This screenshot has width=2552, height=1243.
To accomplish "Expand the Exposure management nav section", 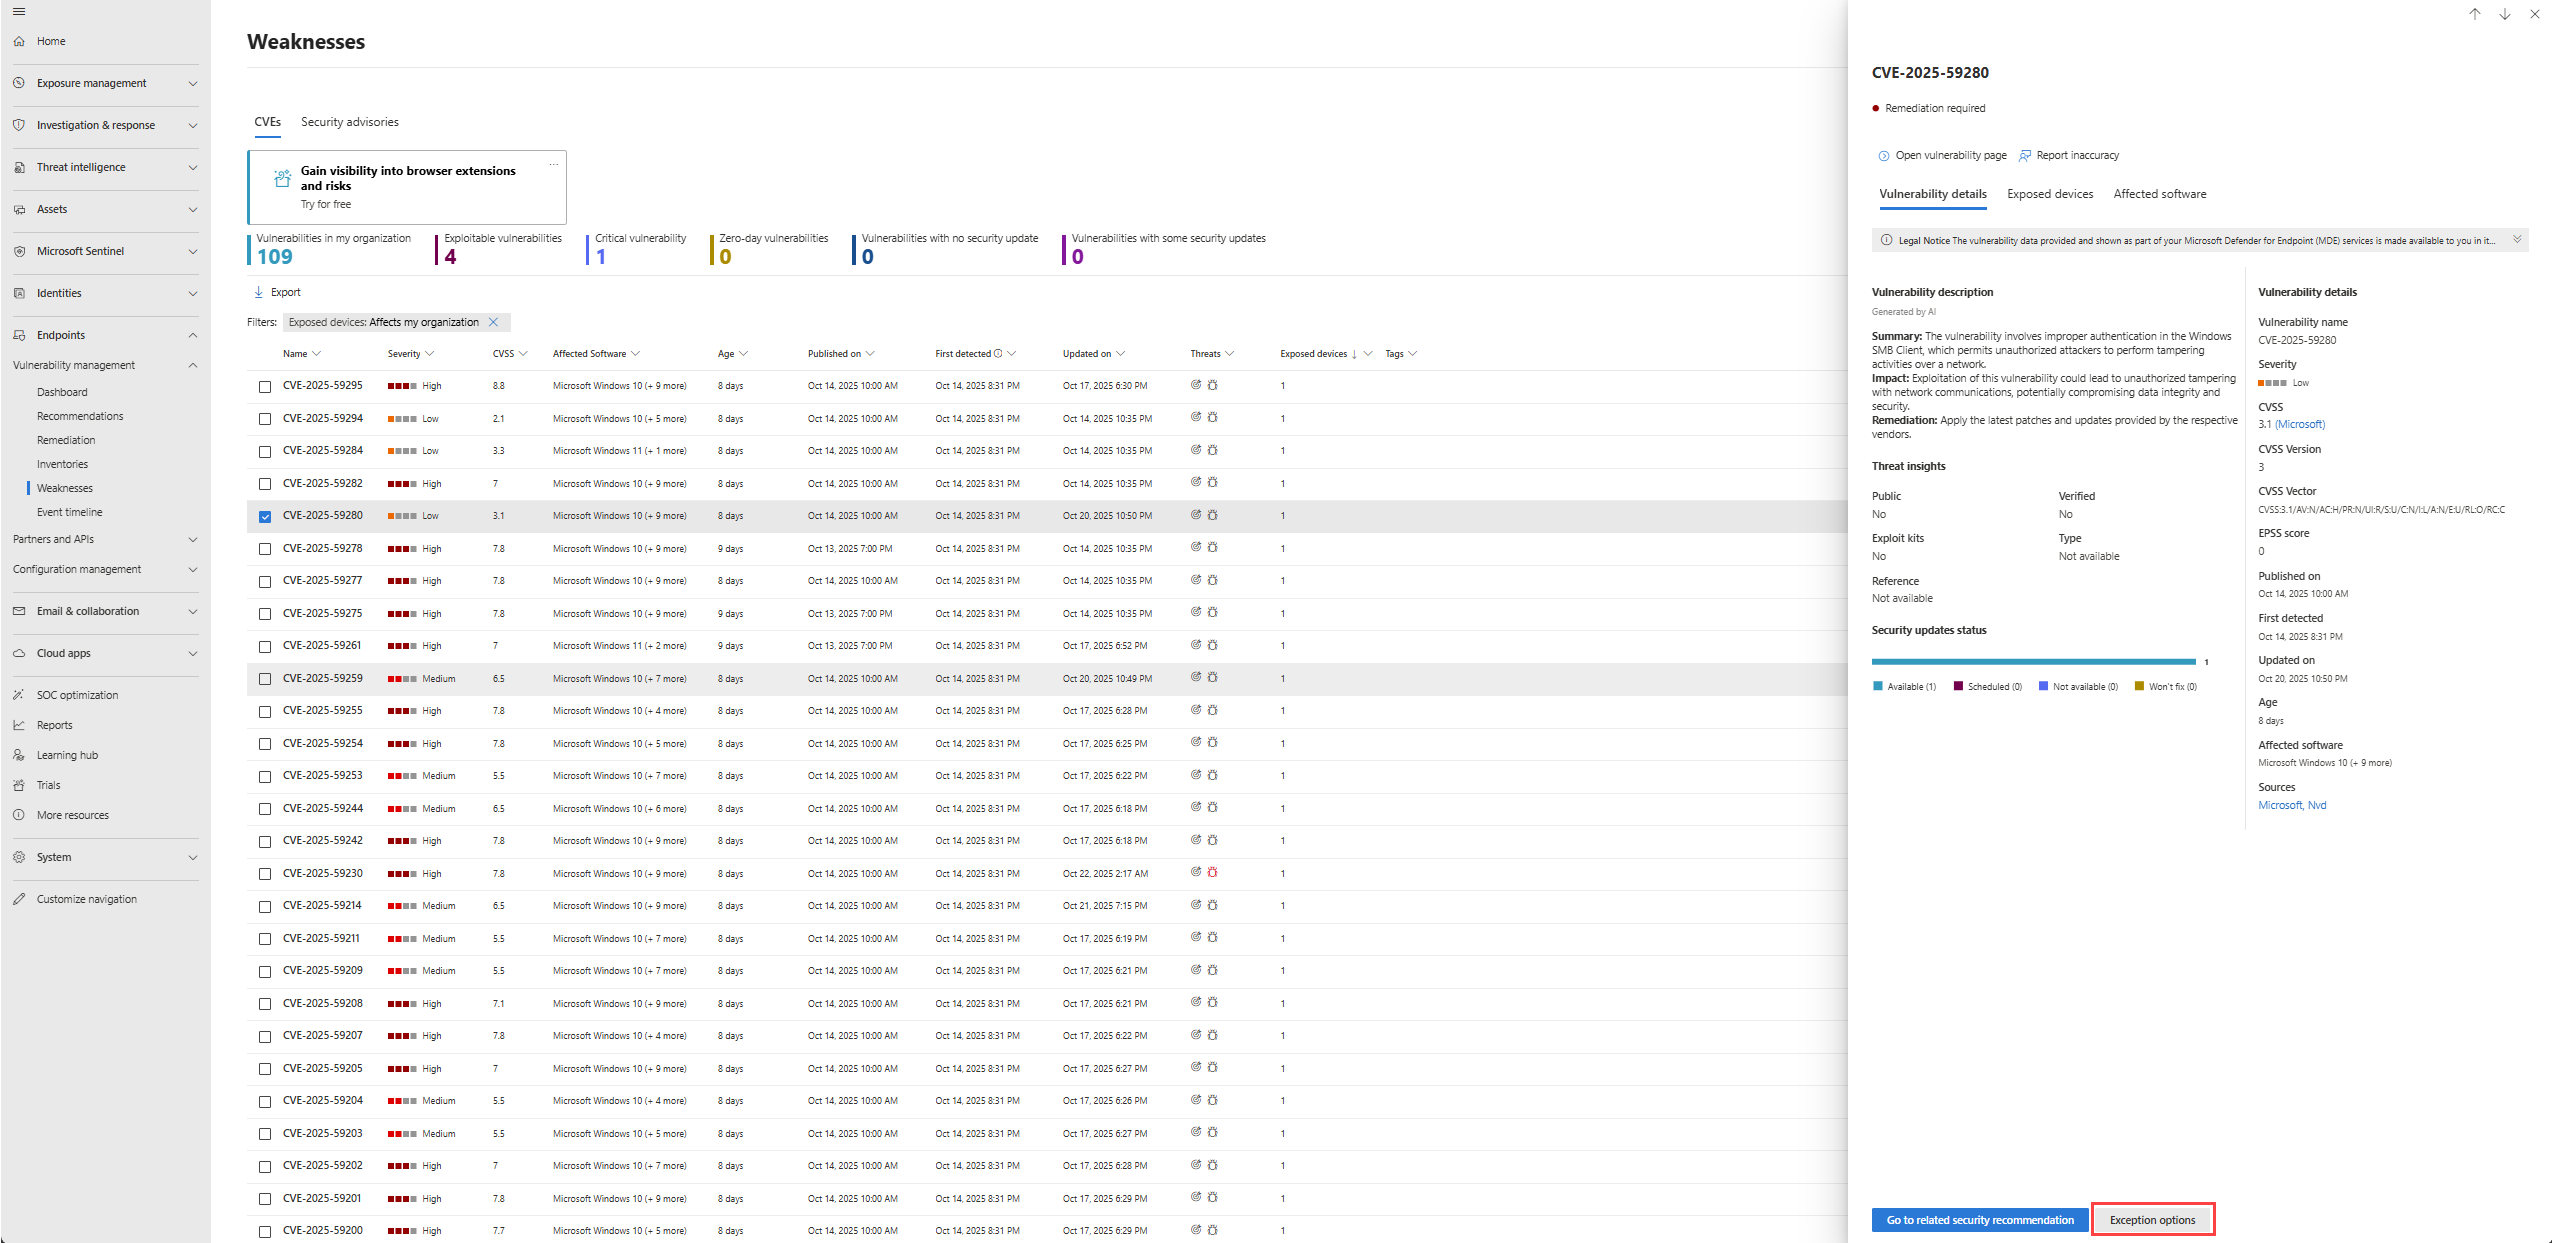I will pos(193,83).
